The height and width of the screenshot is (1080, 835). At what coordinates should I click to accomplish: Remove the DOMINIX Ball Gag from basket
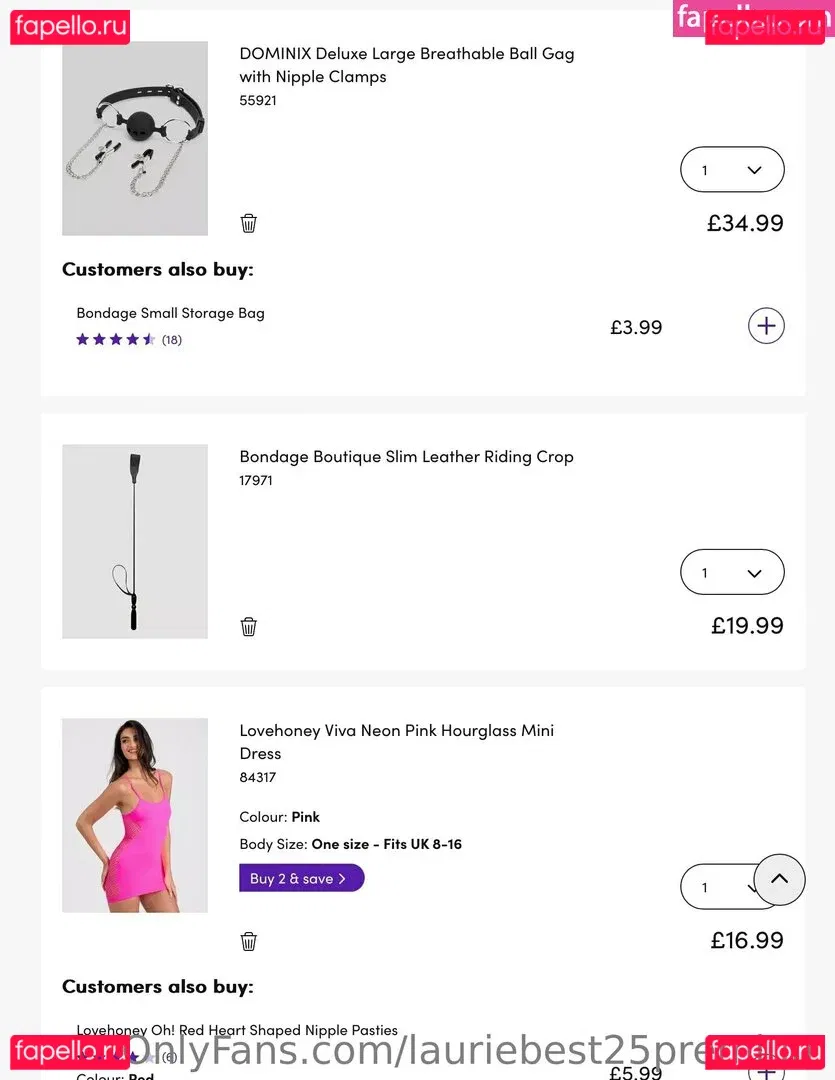tap(249, 223)
